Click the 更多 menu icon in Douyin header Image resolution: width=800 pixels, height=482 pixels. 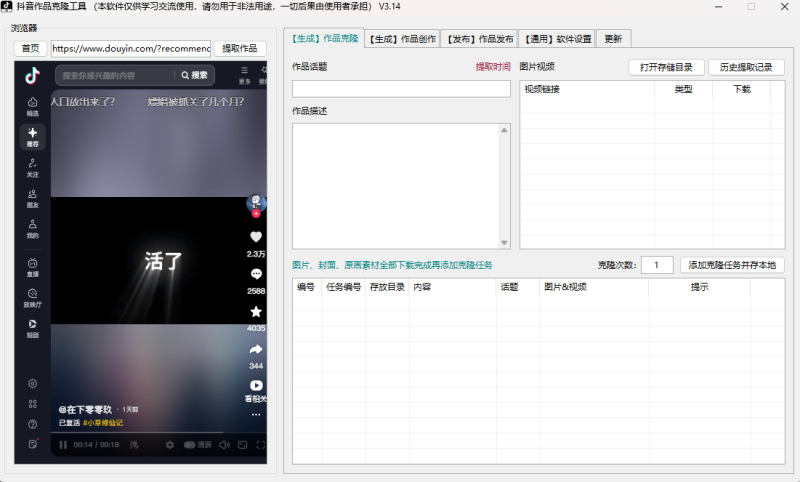tap(244, 75)
